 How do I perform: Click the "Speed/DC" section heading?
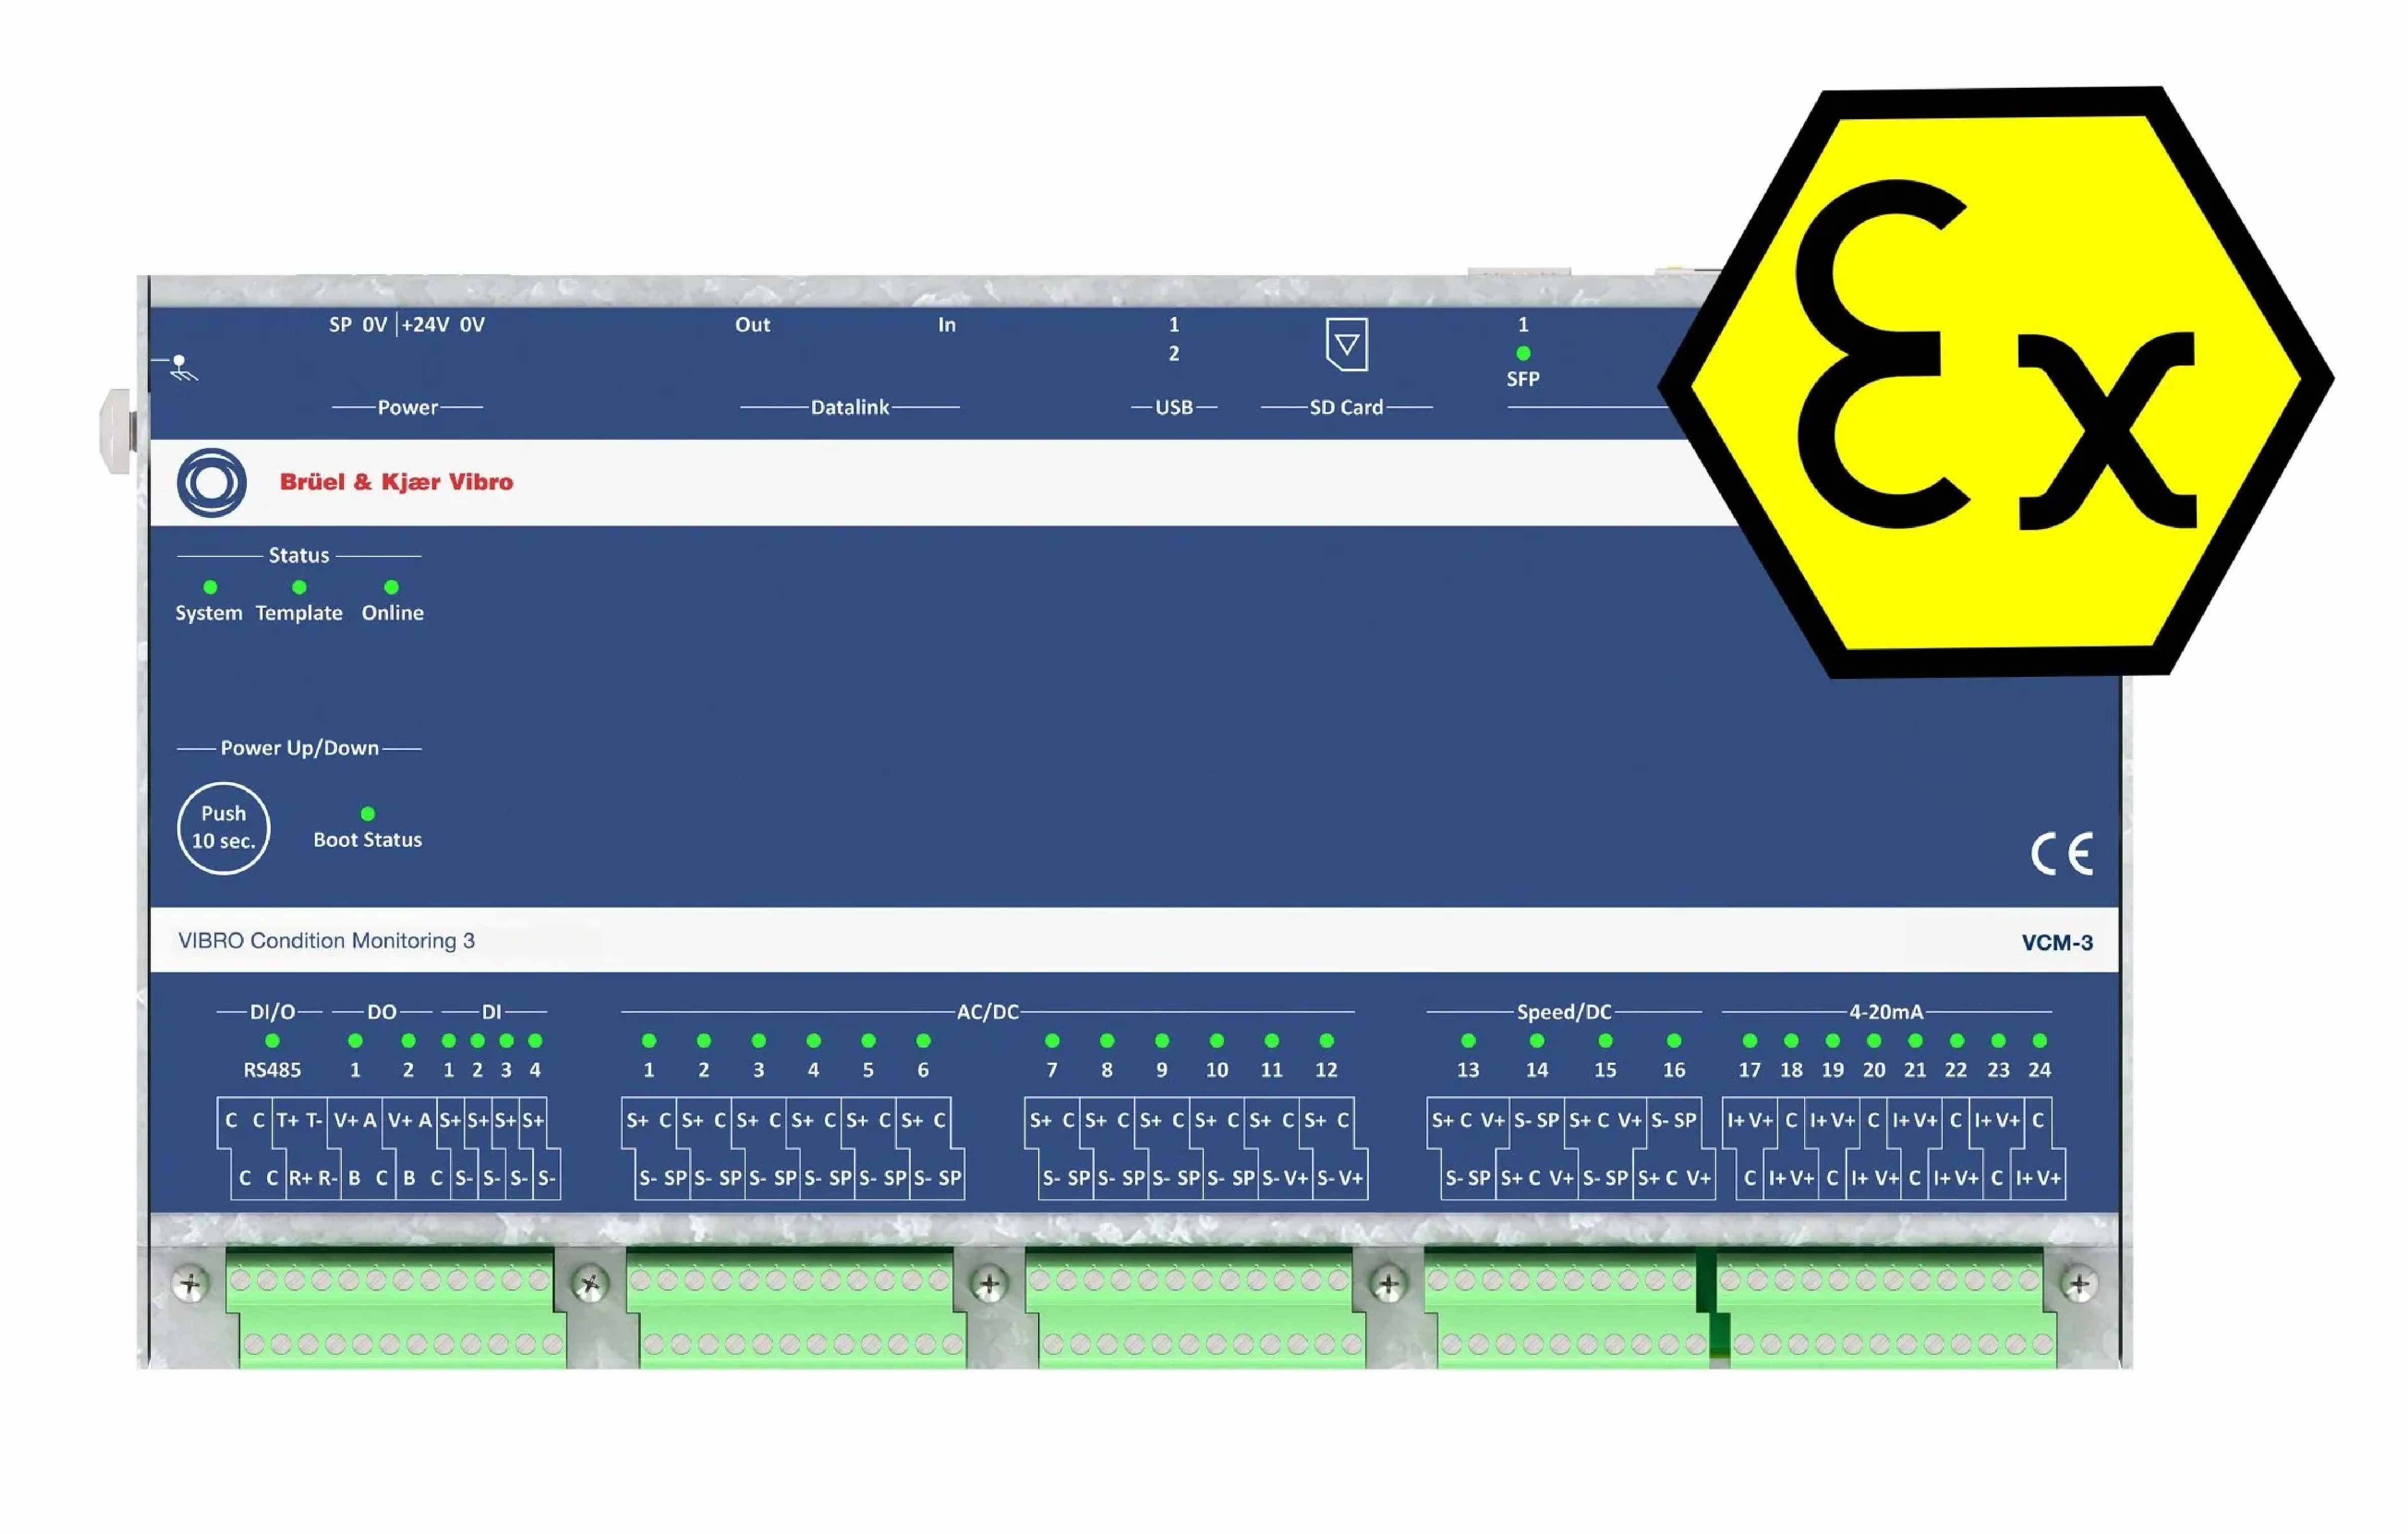(1564, 1012)
